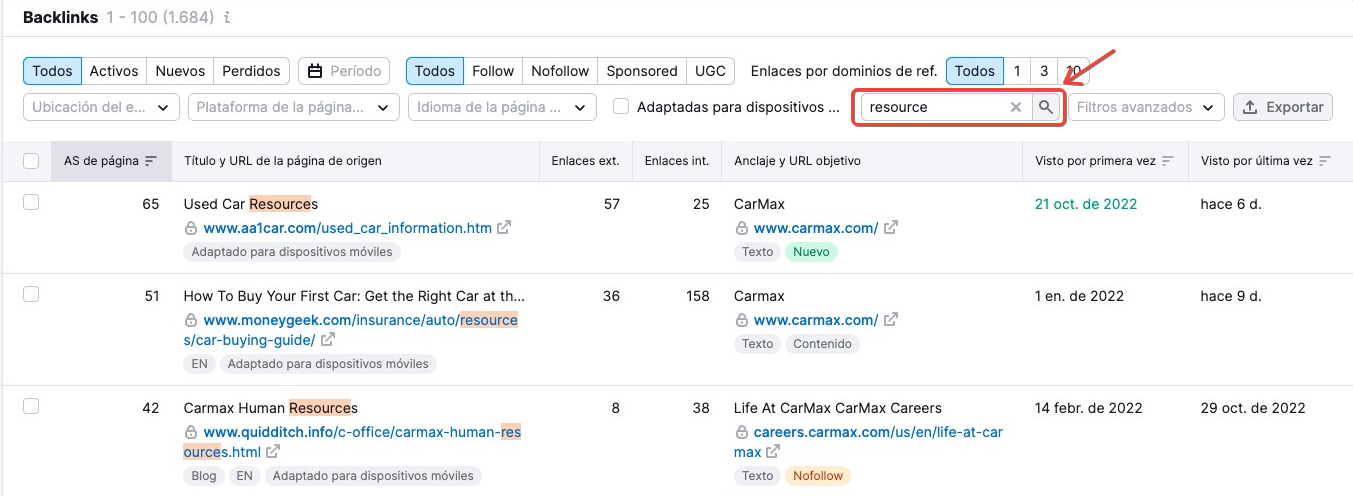Click the Exportar button

1283,107
